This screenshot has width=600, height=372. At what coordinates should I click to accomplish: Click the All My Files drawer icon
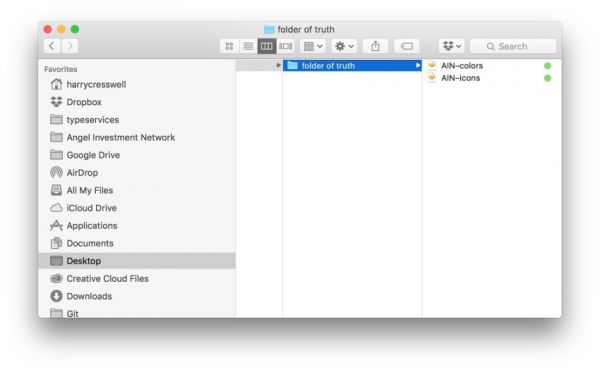click(x=56, y=190)
